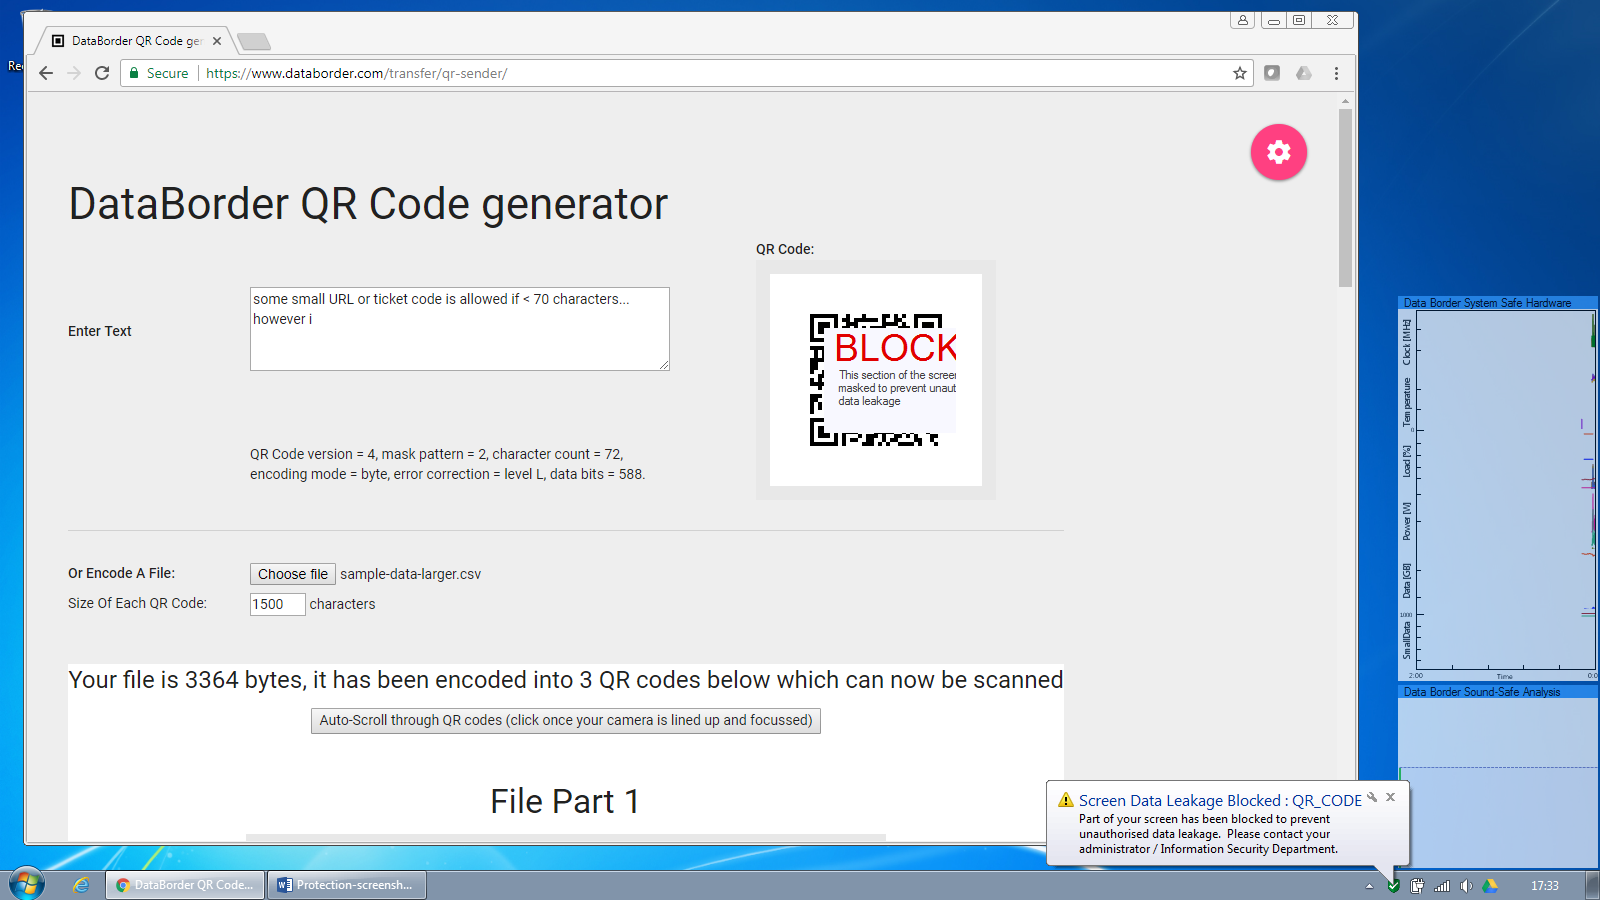The width and height of the screenshot is (1600, 900).
Task: Open the Chrome user profile button
Action: coord(1242,20)
